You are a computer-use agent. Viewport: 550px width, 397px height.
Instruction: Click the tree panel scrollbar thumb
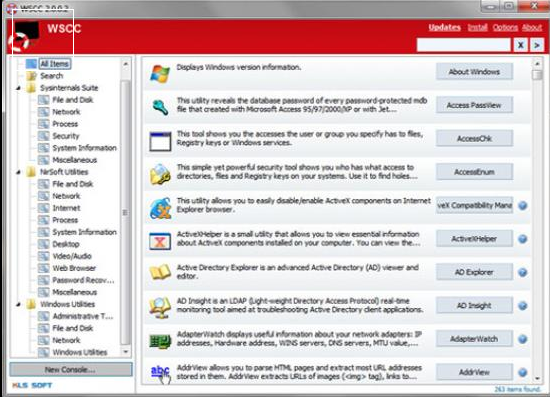pyautogui.click(x=126, y=212)
